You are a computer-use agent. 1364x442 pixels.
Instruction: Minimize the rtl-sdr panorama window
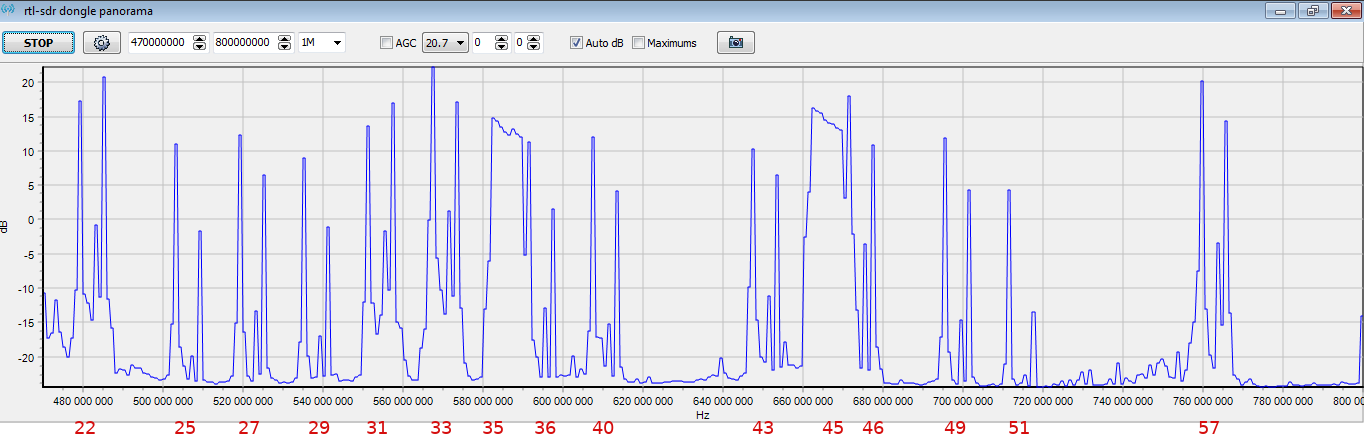pyautogui.click(x=1280, y=10)
